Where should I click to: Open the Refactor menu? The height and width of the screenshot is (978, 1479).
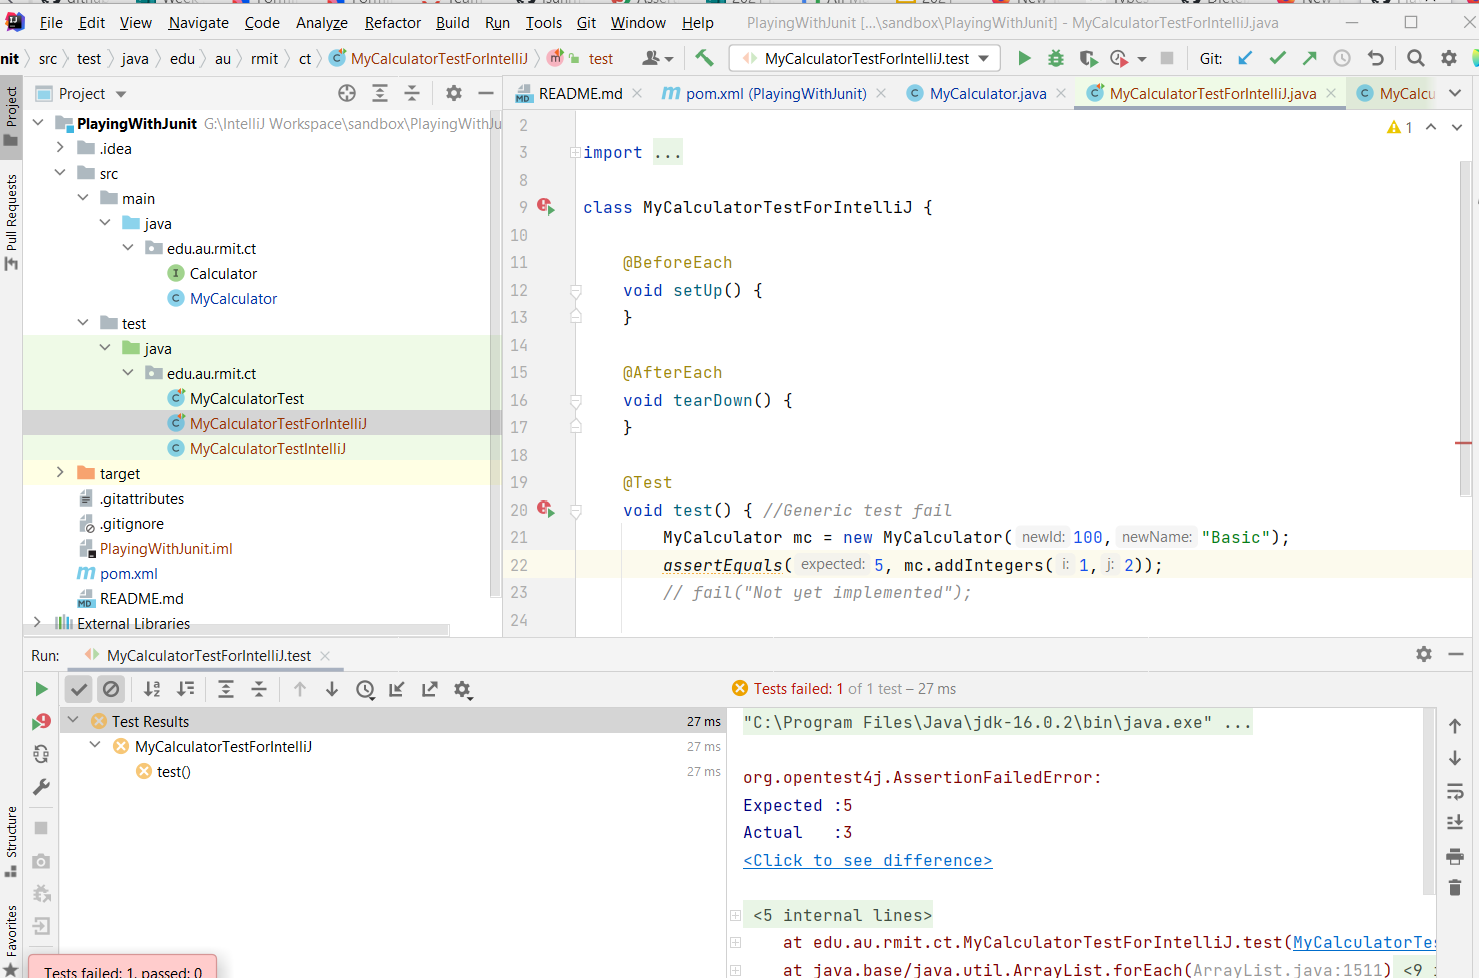(392, 22)
